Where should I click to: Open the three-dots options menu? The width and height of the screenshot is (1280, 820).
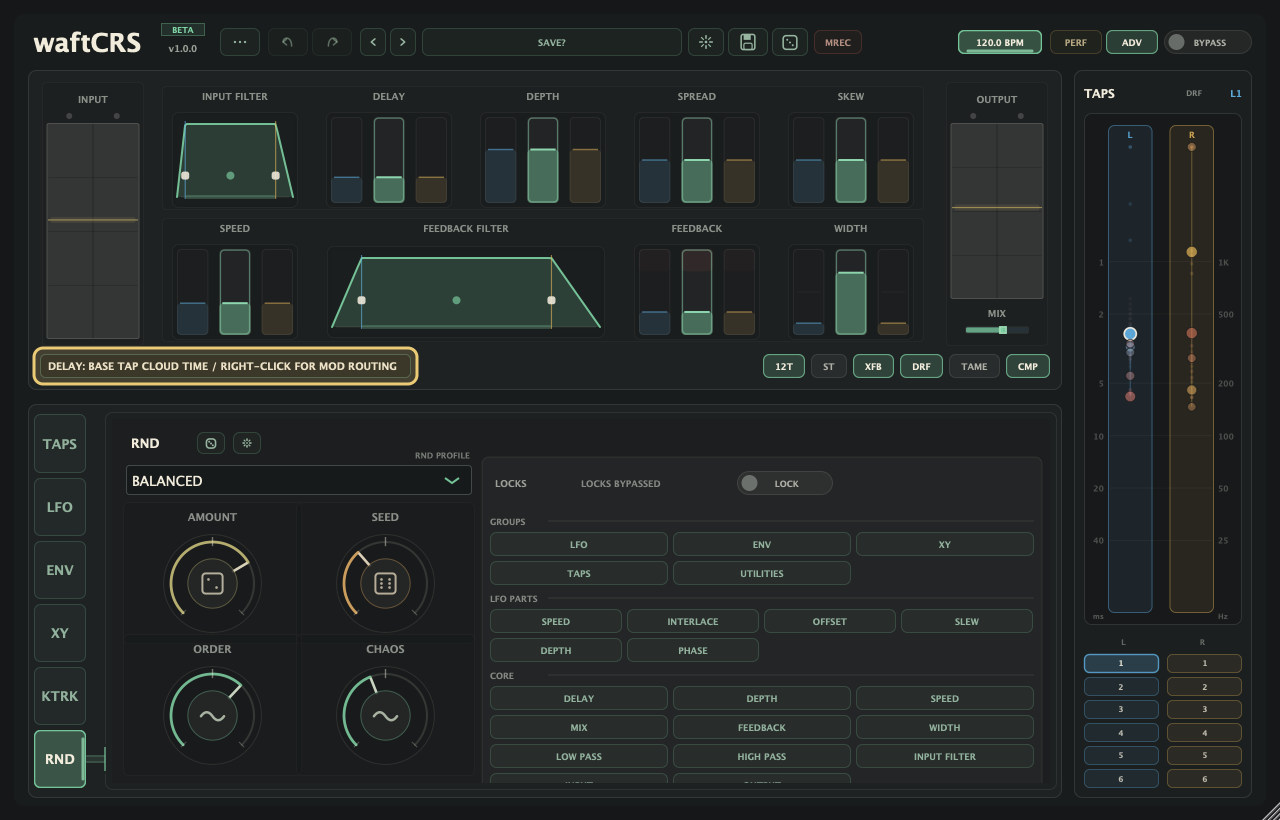pos(240,42)
